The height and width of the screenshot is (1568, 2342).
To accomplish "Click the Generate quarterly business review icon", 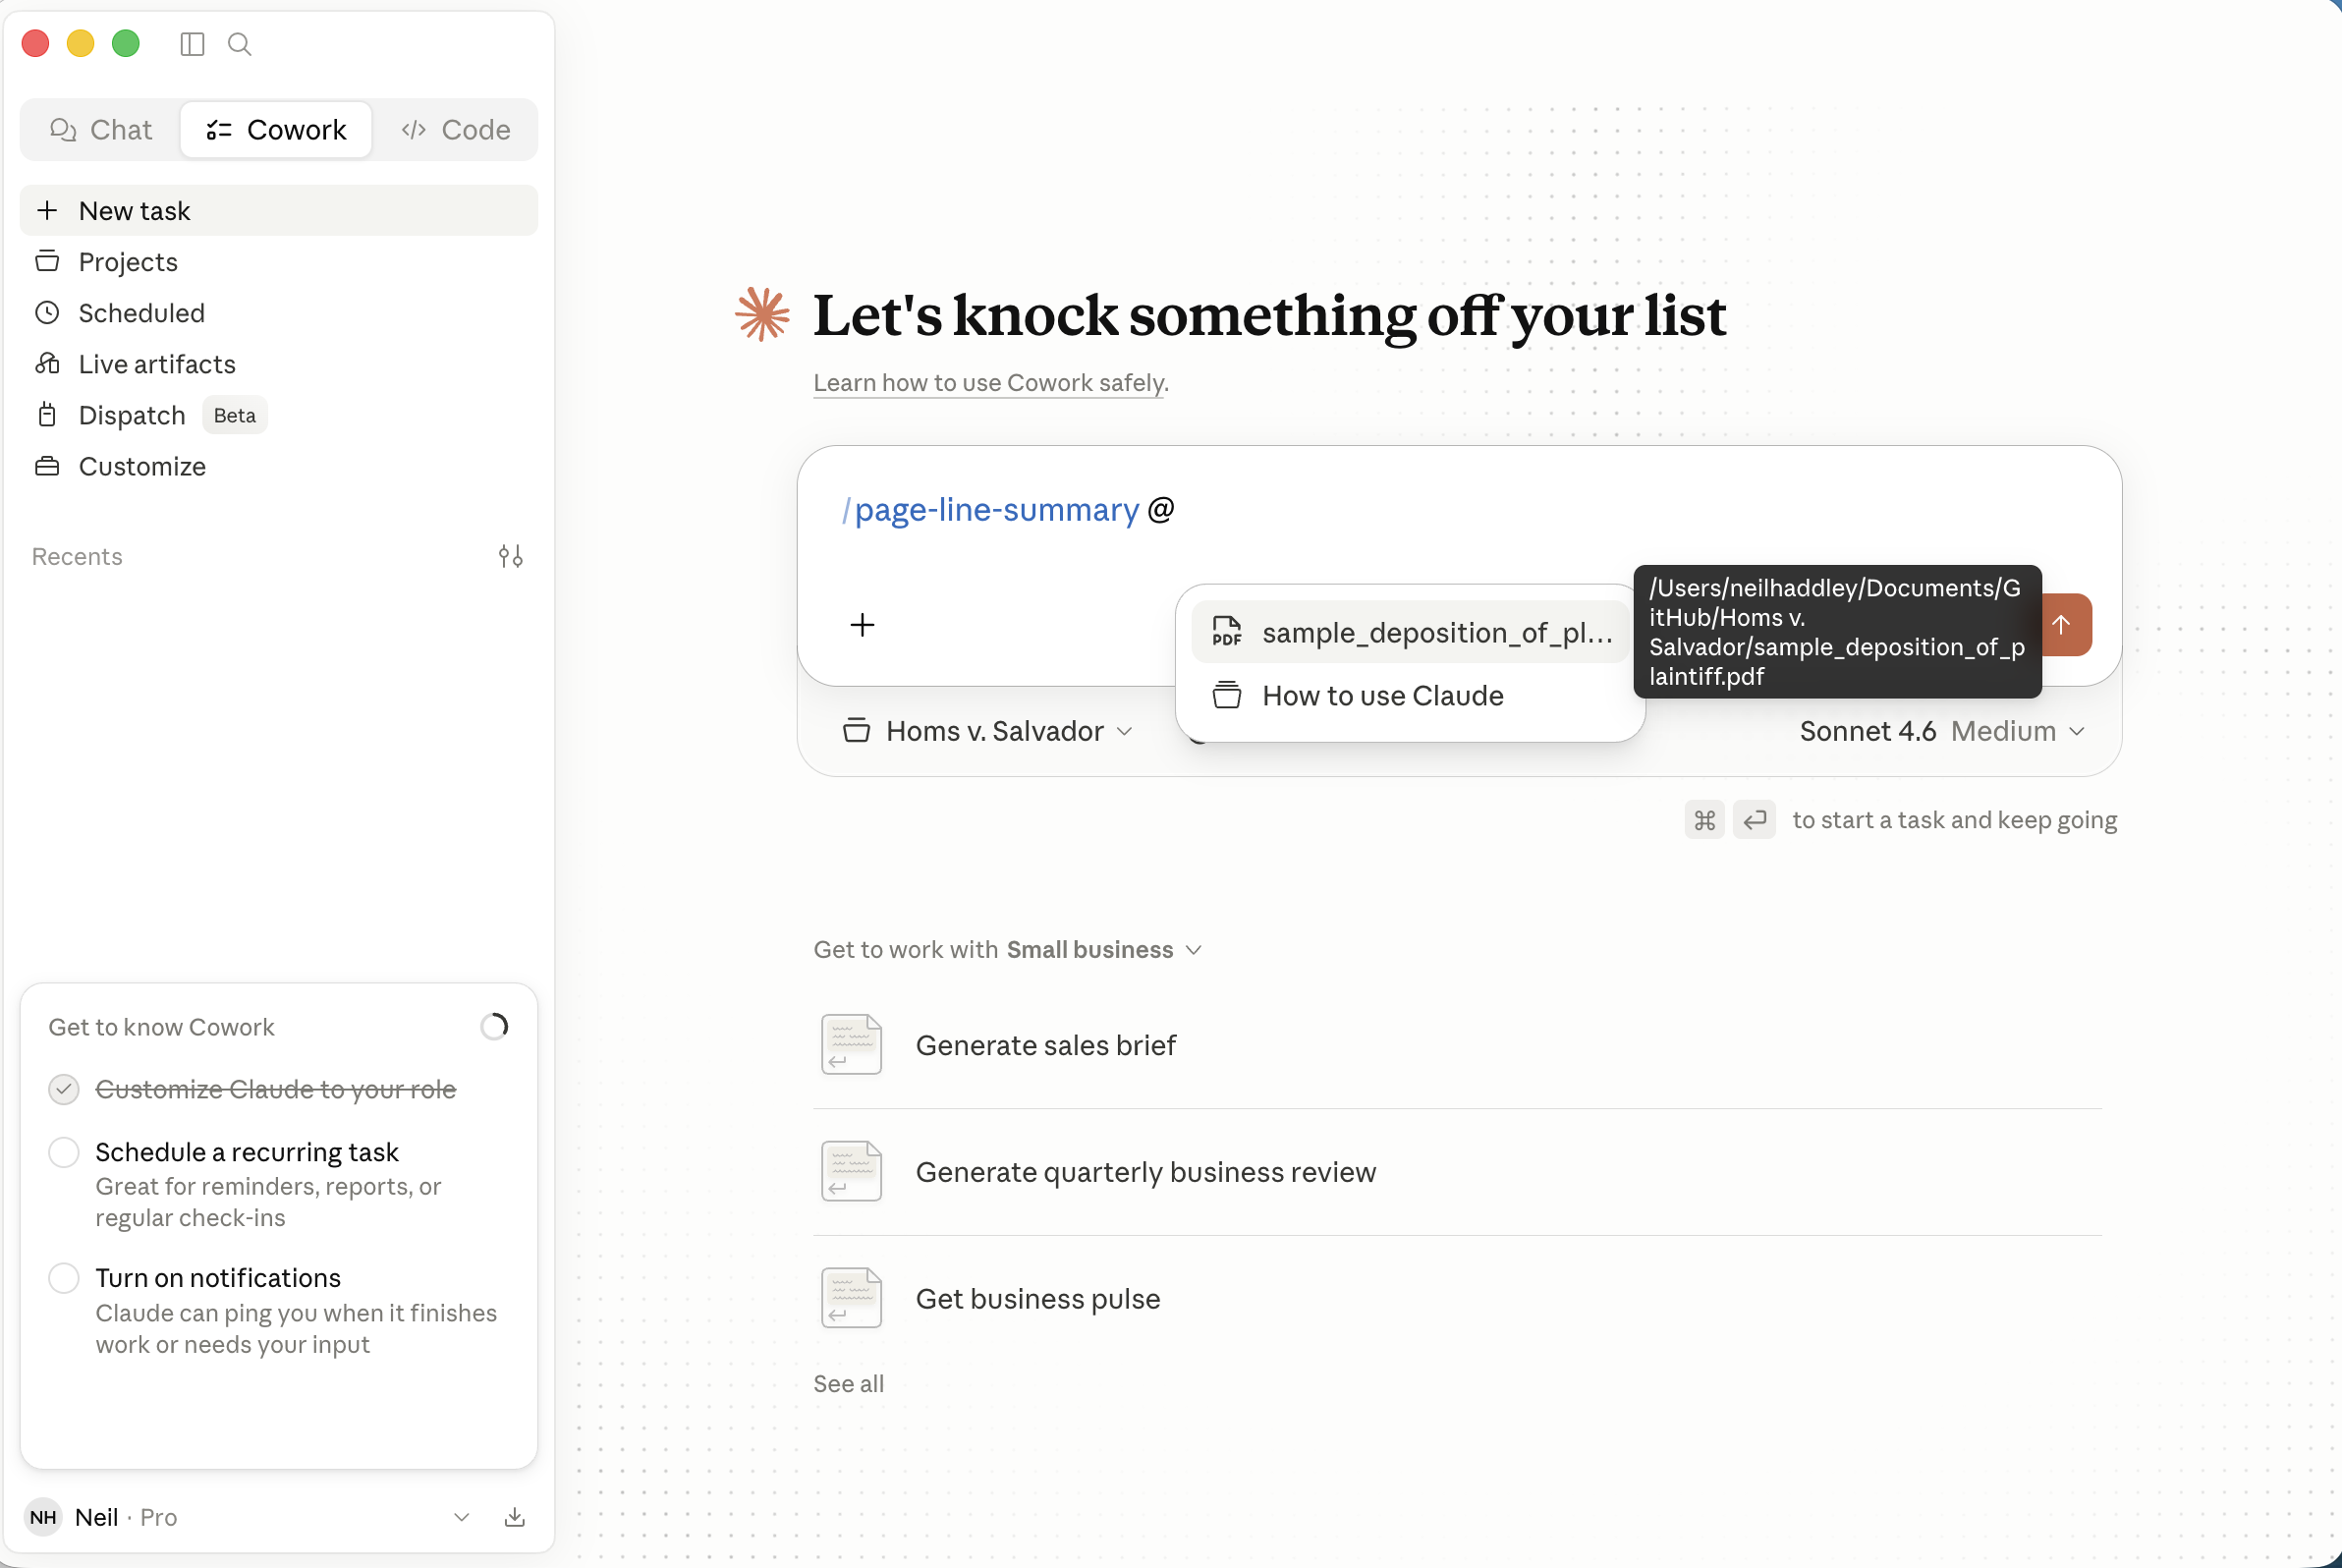I will [851, 1171].
